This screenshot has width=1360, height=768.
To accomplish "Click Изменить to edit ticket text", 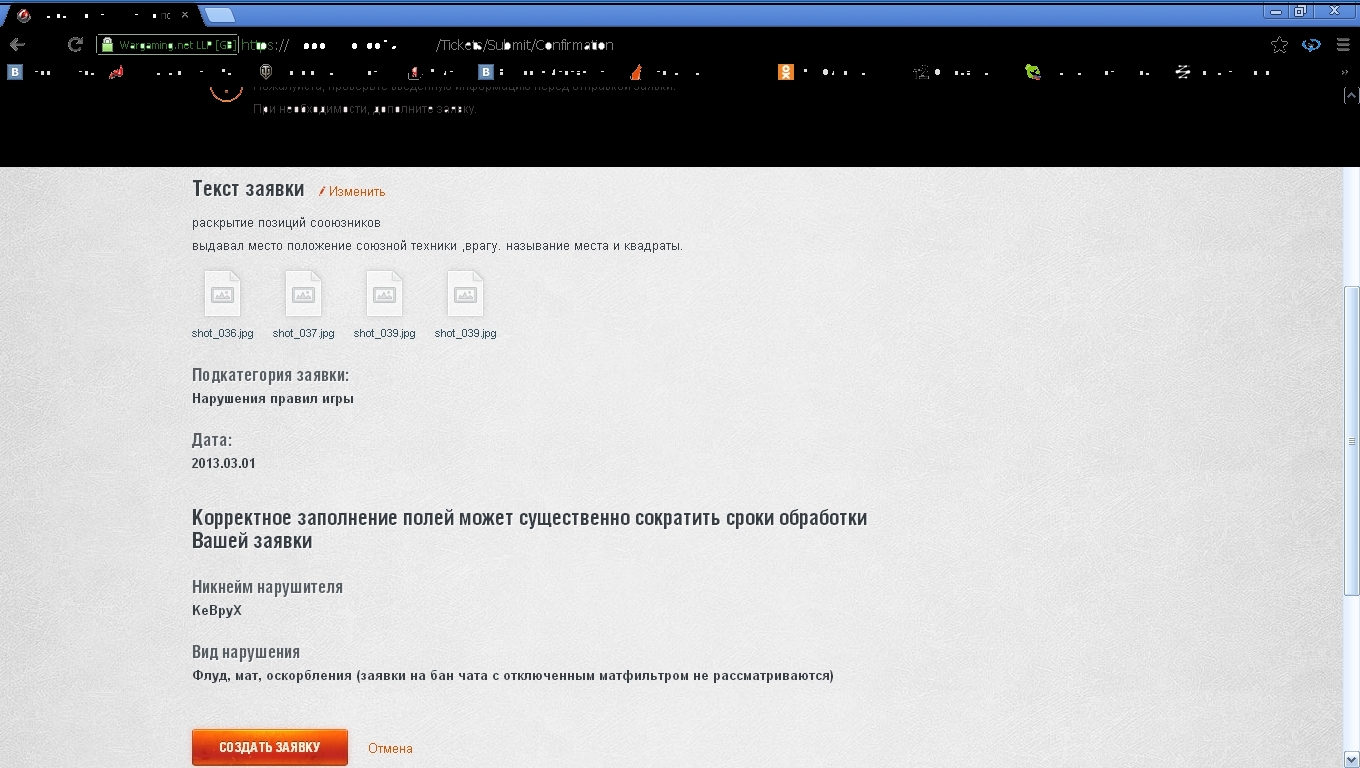I will [352, 191].
